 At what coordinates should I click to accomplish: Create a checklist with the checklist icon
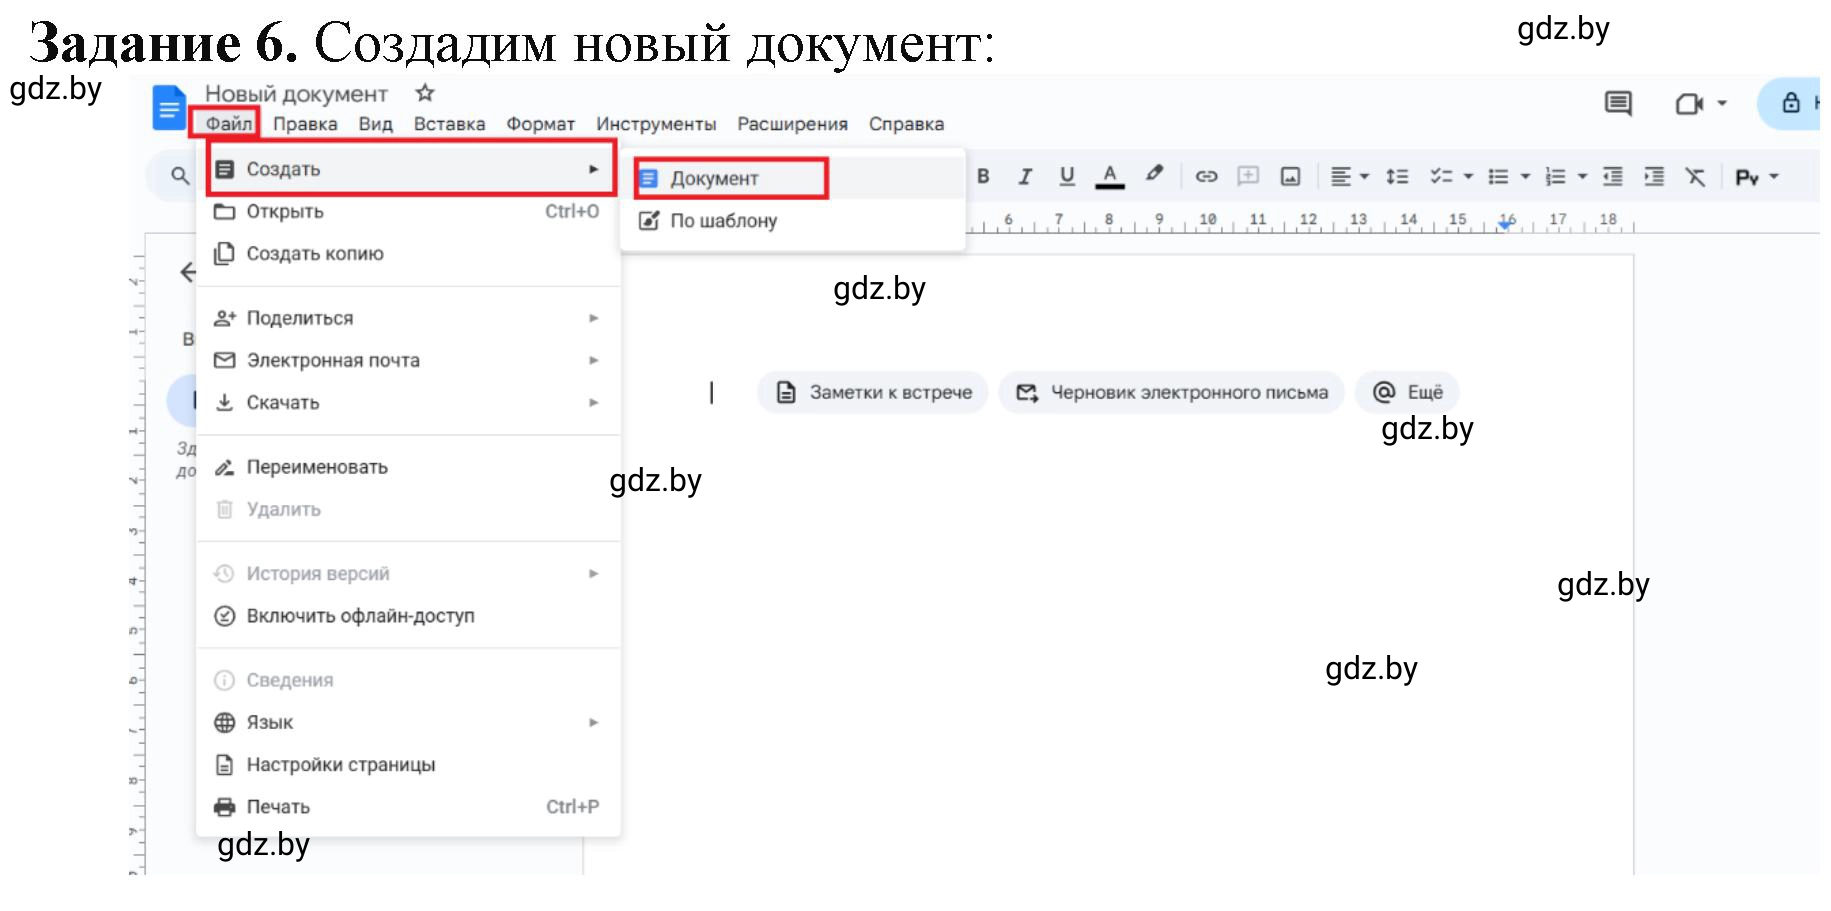[x=1441, y=177]
